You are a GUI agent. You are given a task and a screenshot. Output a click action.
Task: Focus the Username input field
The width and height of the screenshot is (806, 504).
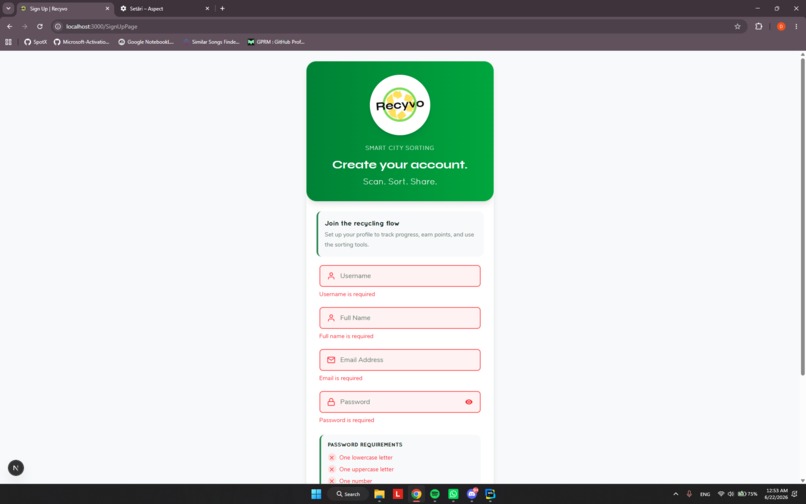point(400,276)
